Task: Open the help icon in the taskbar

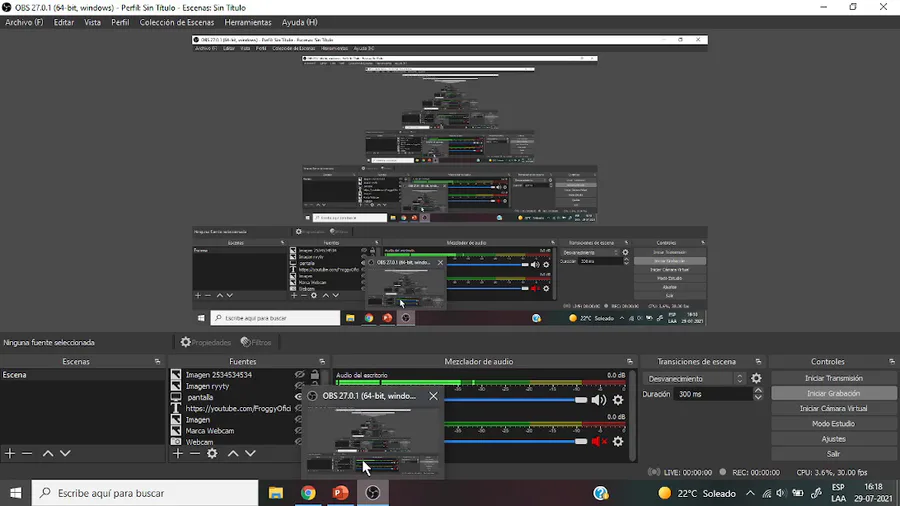Action: 601,493
